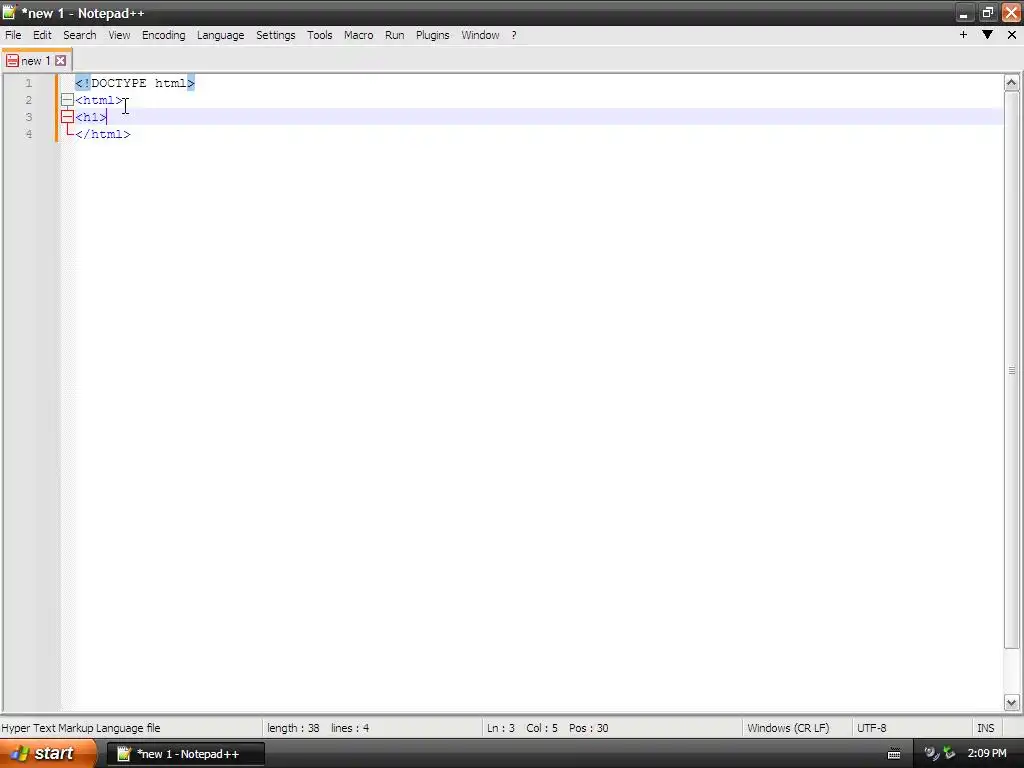Open the Macro menu
This screenshot has height=768, width=1024.
359,35
